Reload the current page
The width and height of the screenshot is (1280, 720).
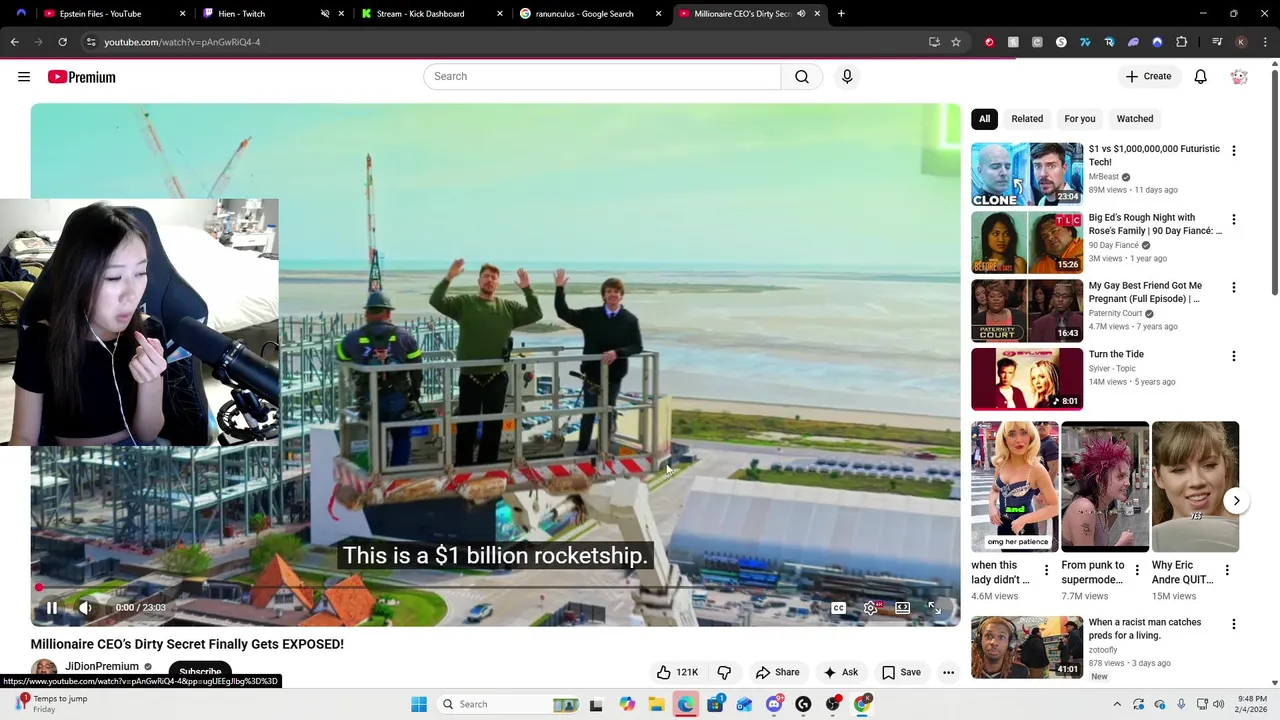(62, 42)
